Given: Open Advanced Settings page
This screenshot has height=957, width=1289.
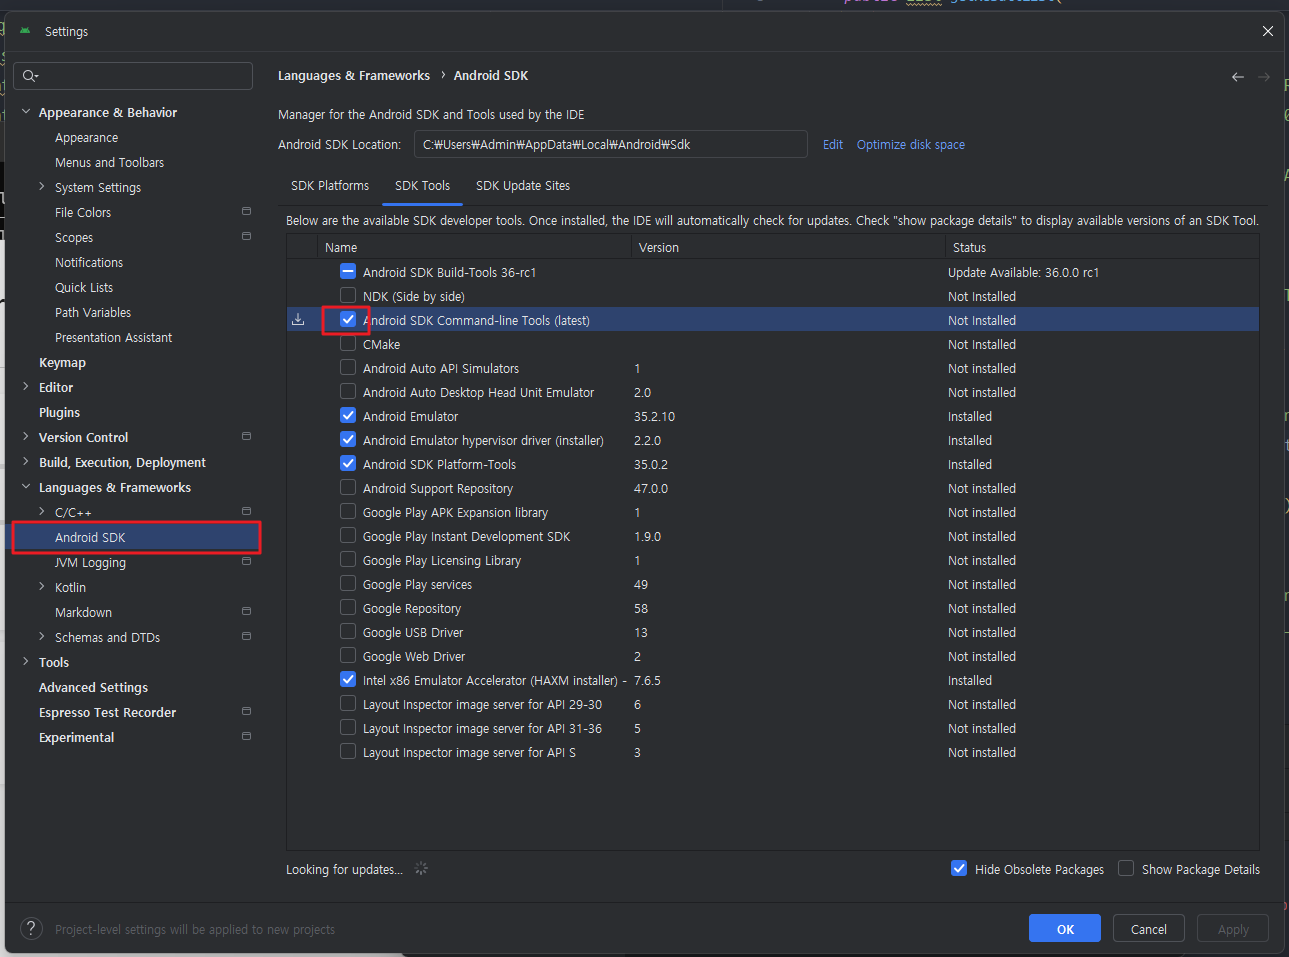Looking at the screenshot, I should coord(93,687).
